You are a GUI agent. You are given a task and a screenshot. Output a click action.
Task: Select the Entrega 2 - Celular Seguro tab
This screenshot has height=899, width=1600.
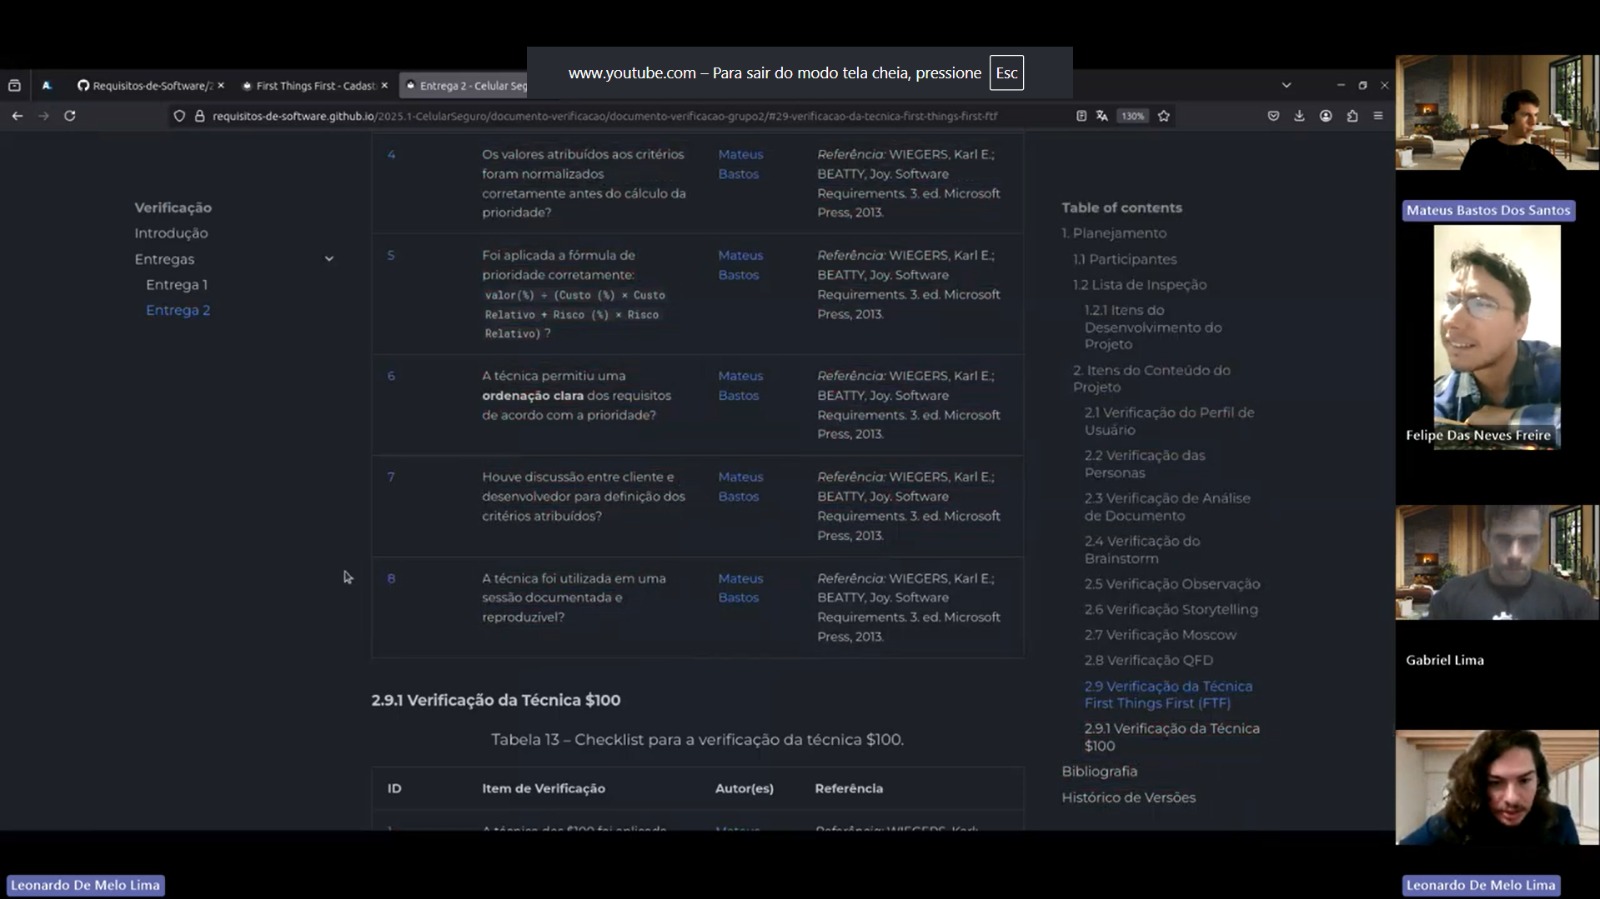click(465, 86)
